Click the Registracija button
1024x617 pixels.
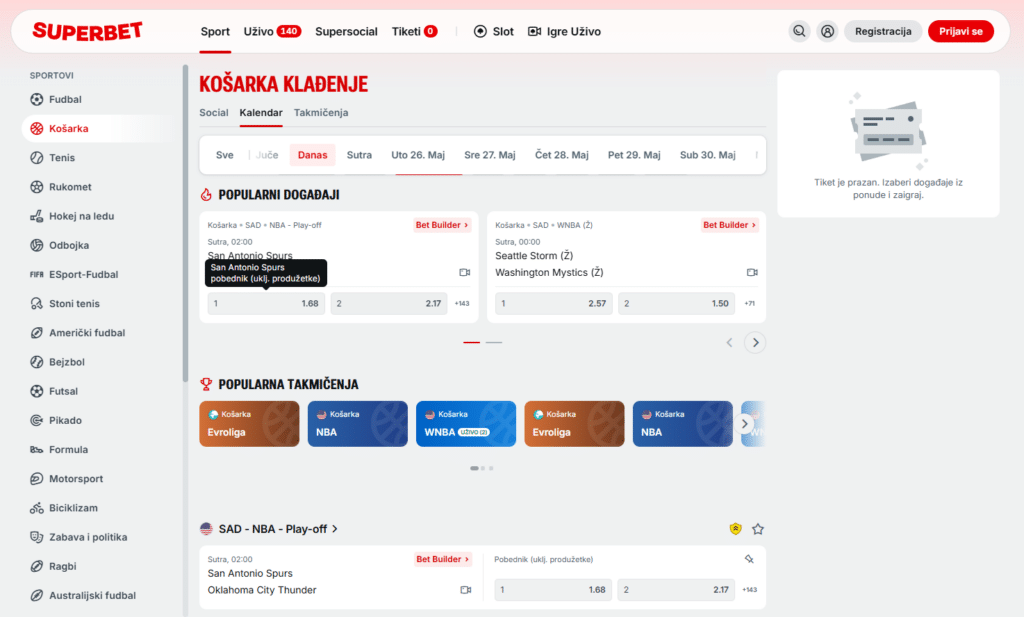coord(883,31)
